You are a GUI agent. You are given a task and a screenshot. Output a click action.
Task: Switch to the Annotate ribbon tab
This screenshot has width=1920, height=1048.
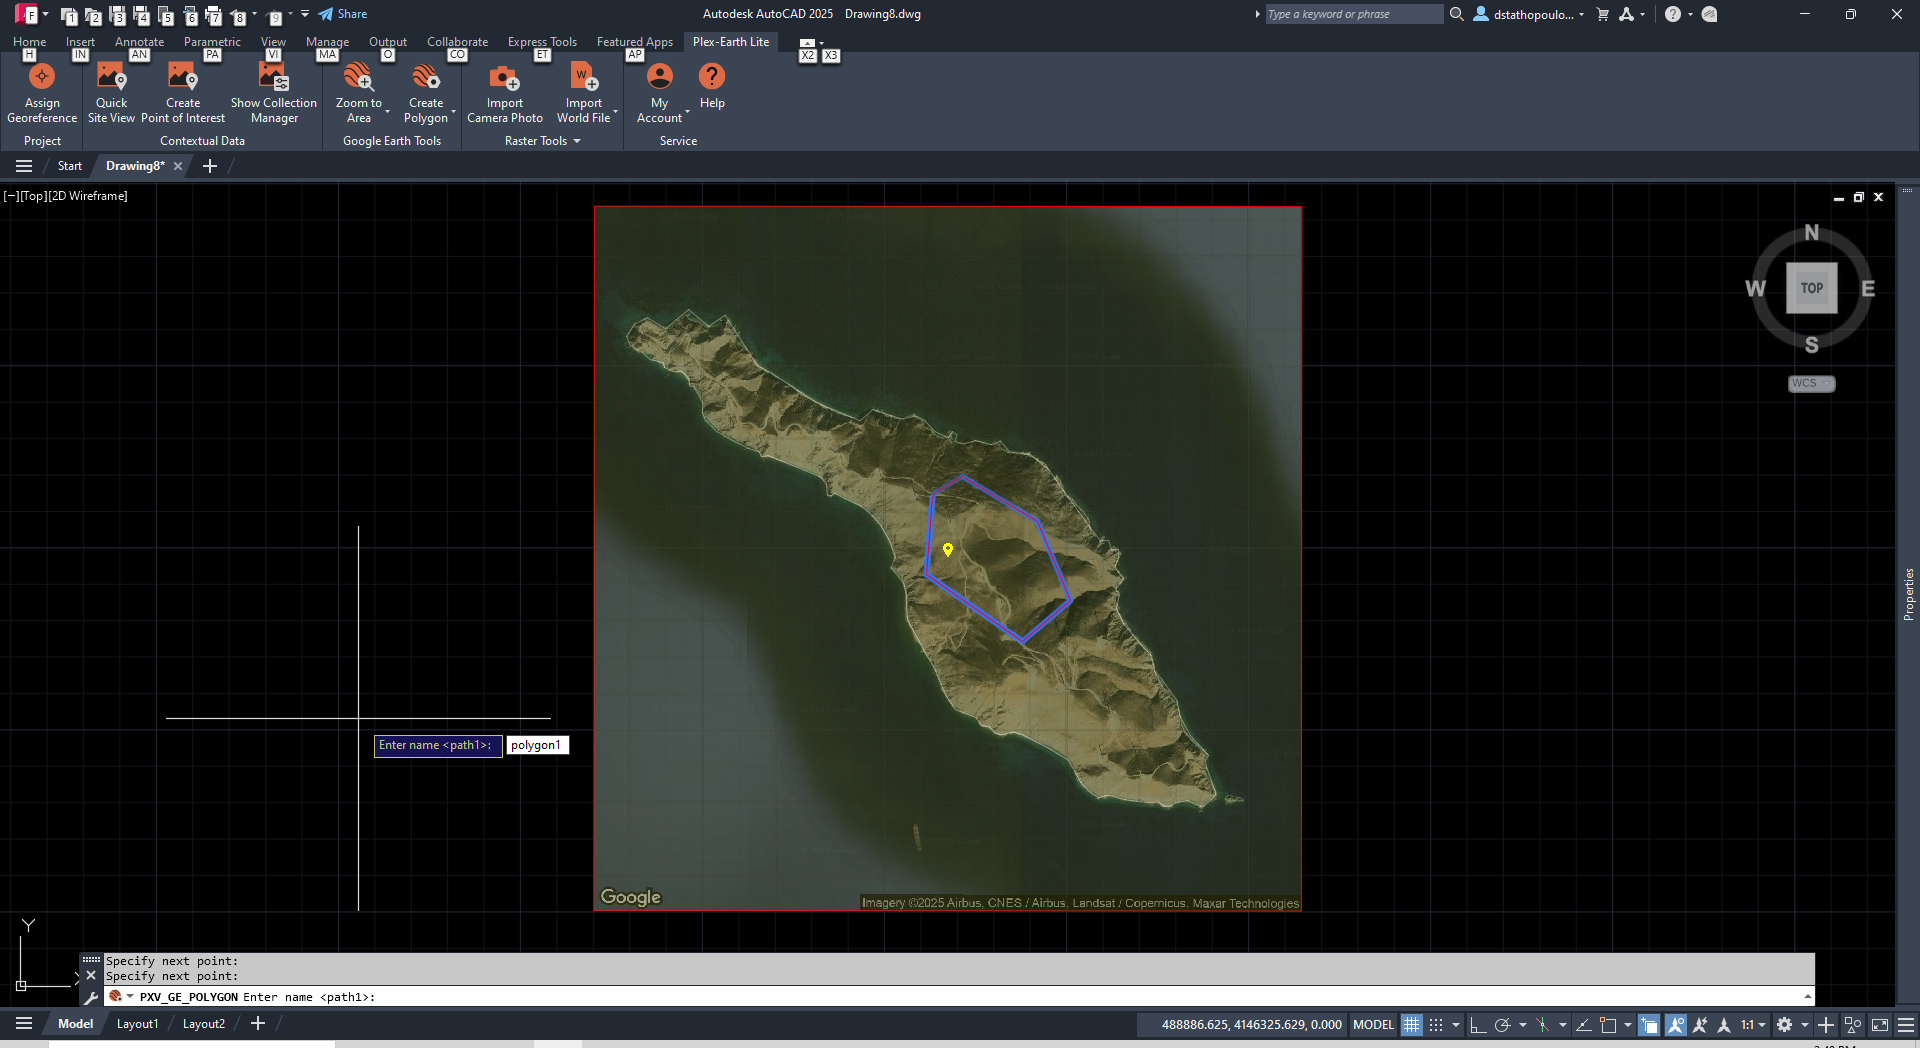[139, 42]
